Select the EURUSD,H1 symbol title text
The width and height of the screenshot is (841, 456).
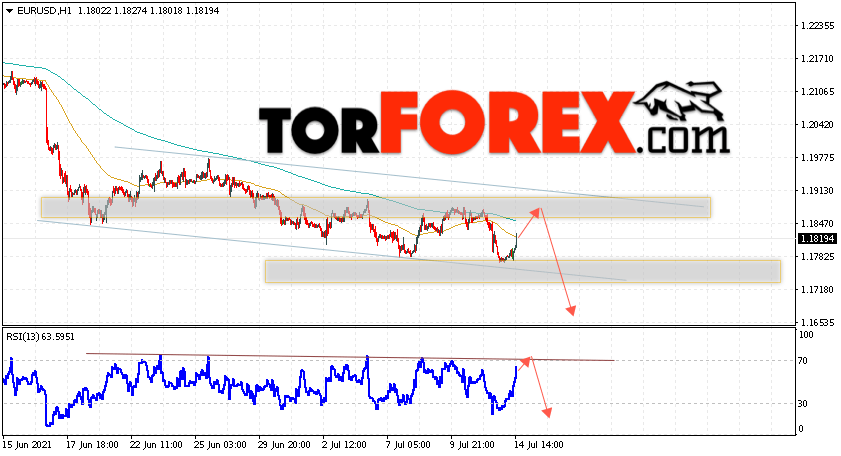tap(44, 11)
